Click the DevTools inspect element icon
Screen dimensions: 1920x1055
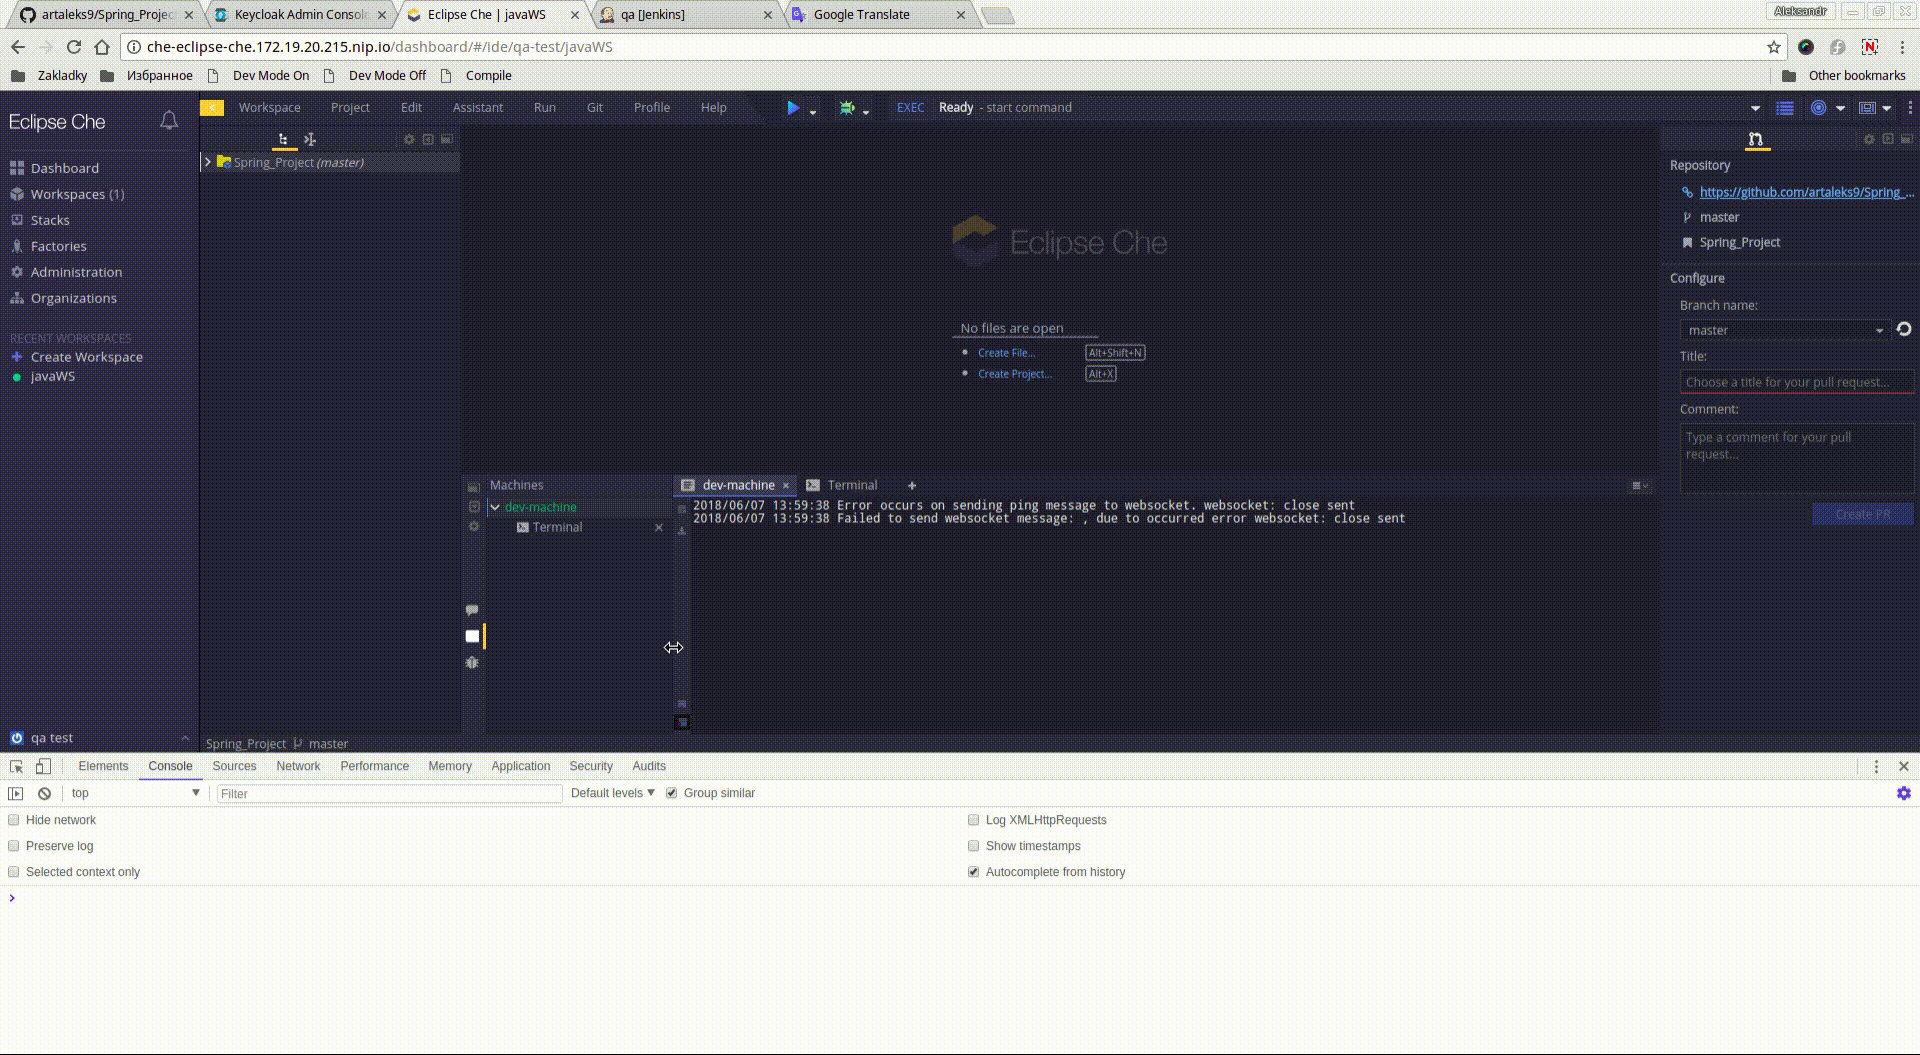(x=16, y=767)
